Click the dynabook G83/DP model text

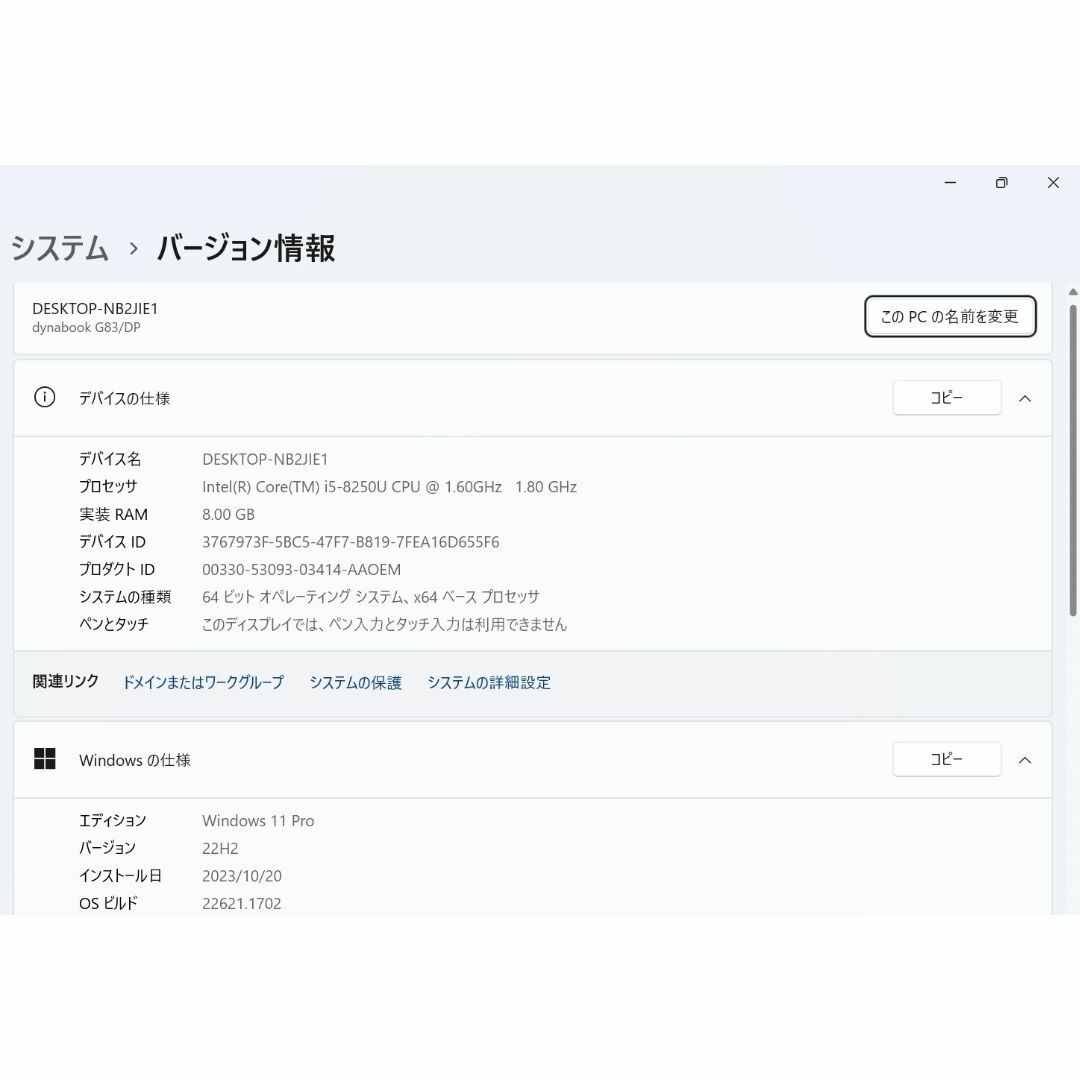tap(86, 327)
